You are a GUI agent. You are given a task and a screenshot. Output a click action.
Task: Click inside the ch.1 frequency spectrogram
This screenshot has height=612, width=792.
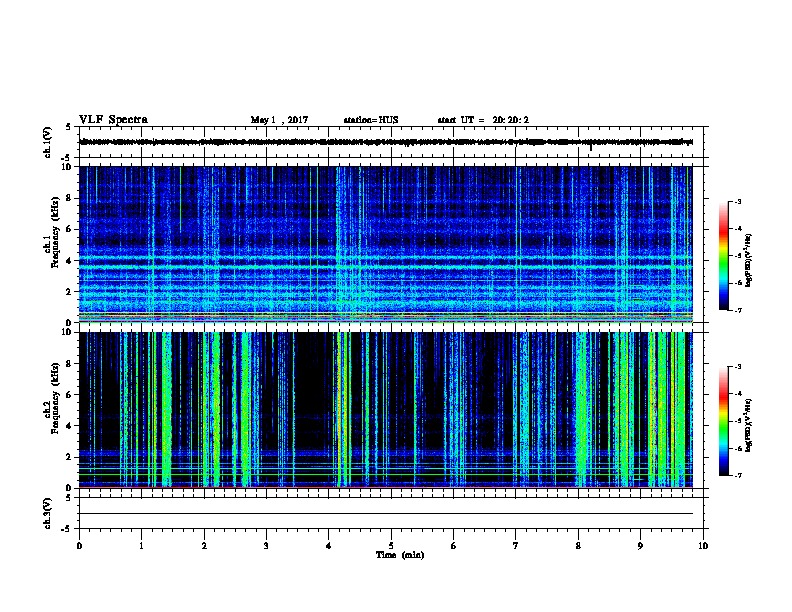pyautogui.click(x=386, y=244)
